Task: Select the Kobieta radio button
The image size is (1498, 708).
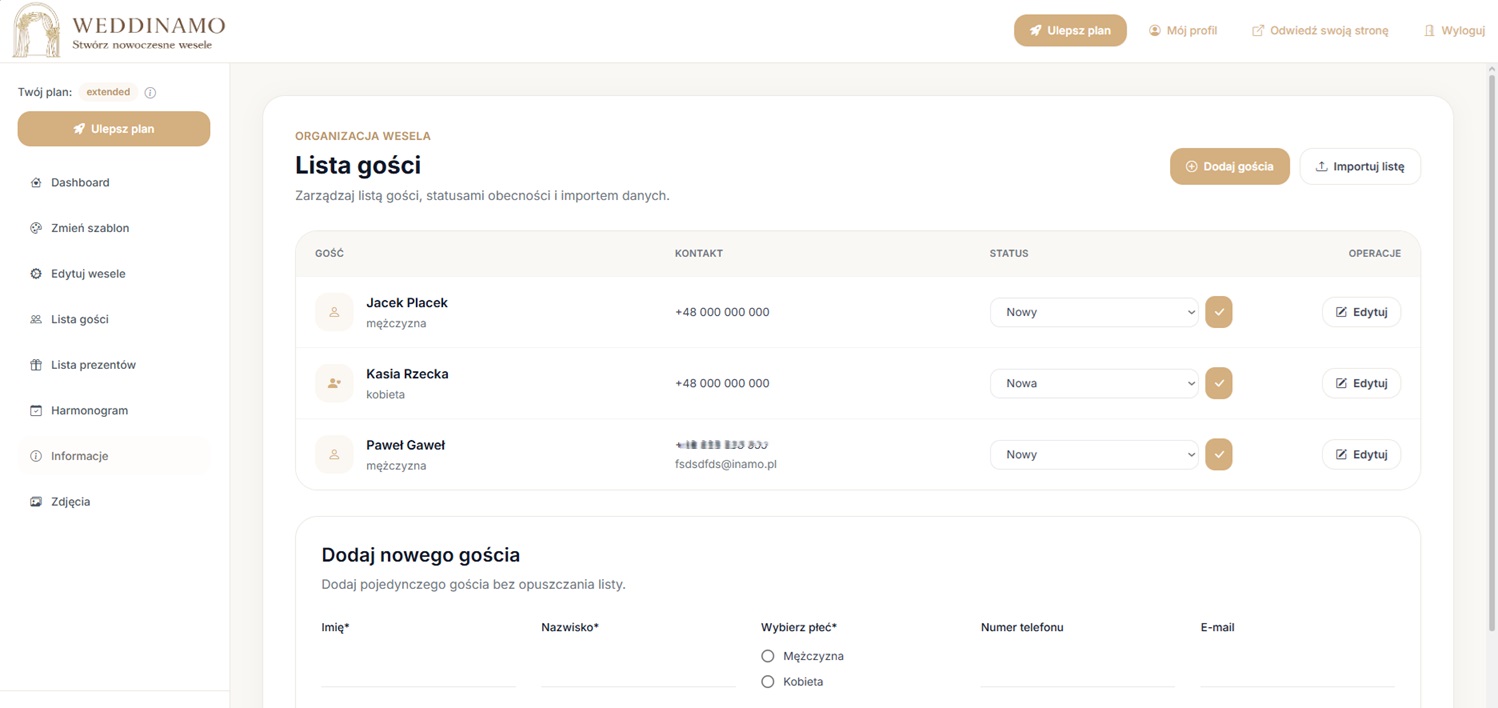Action: [x=768, y=681]
